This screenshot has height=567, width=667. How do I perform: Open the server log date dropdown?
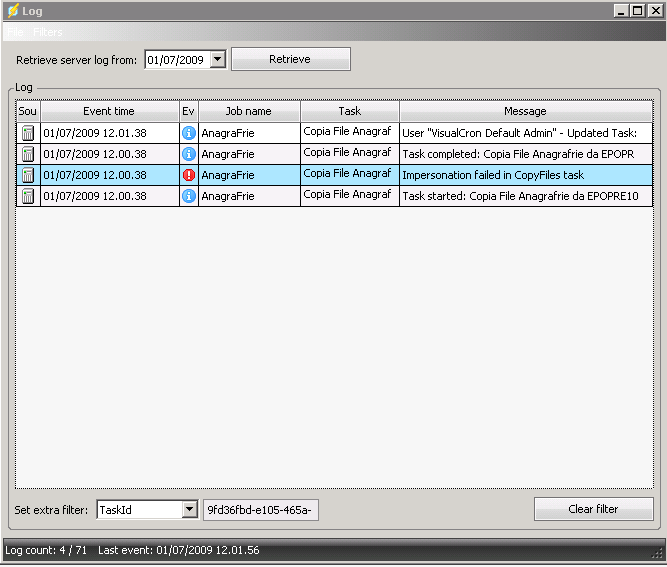(x=218, y=60)
